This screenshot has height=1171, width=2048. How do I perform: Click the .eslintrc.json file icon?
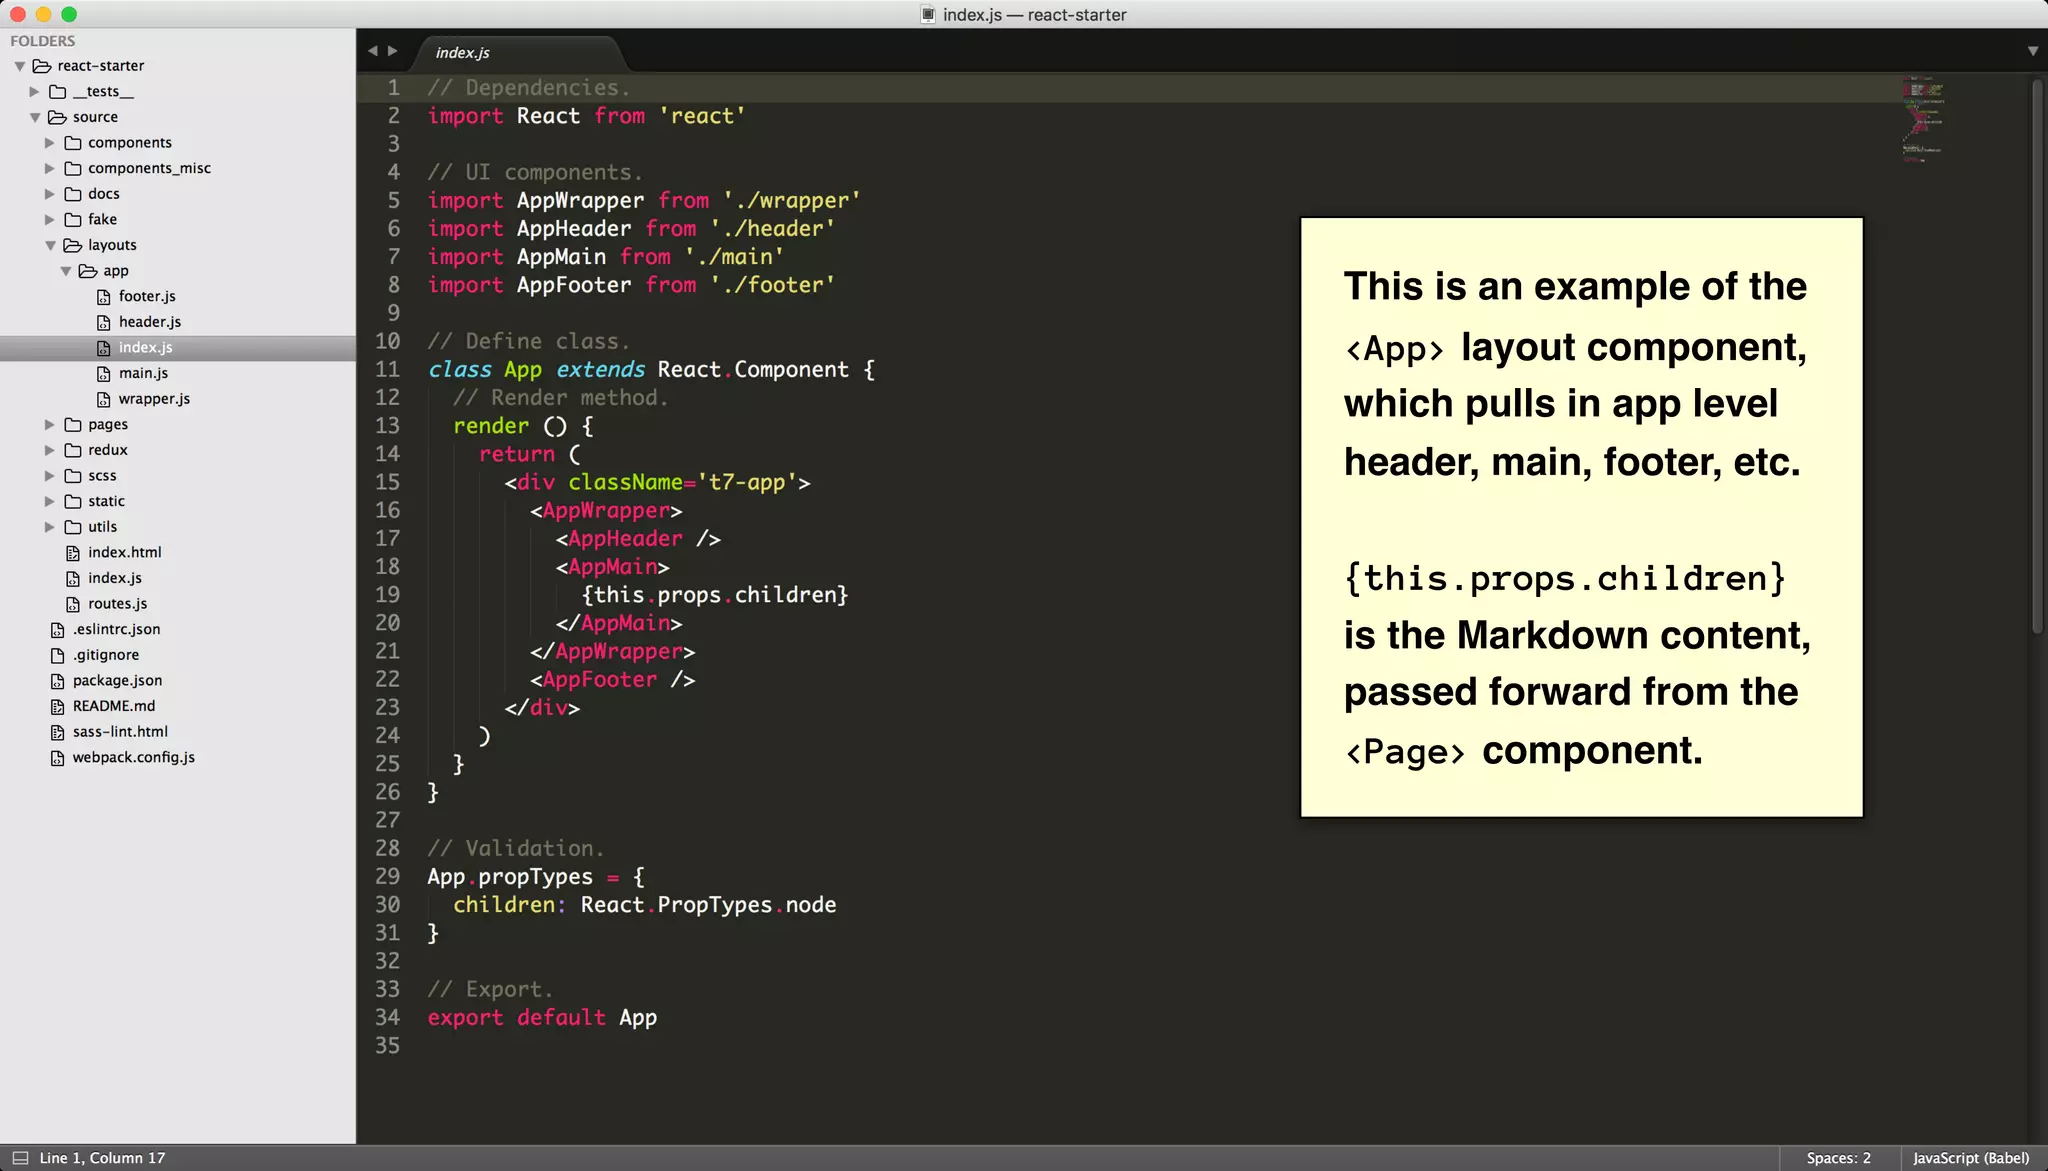58,630
